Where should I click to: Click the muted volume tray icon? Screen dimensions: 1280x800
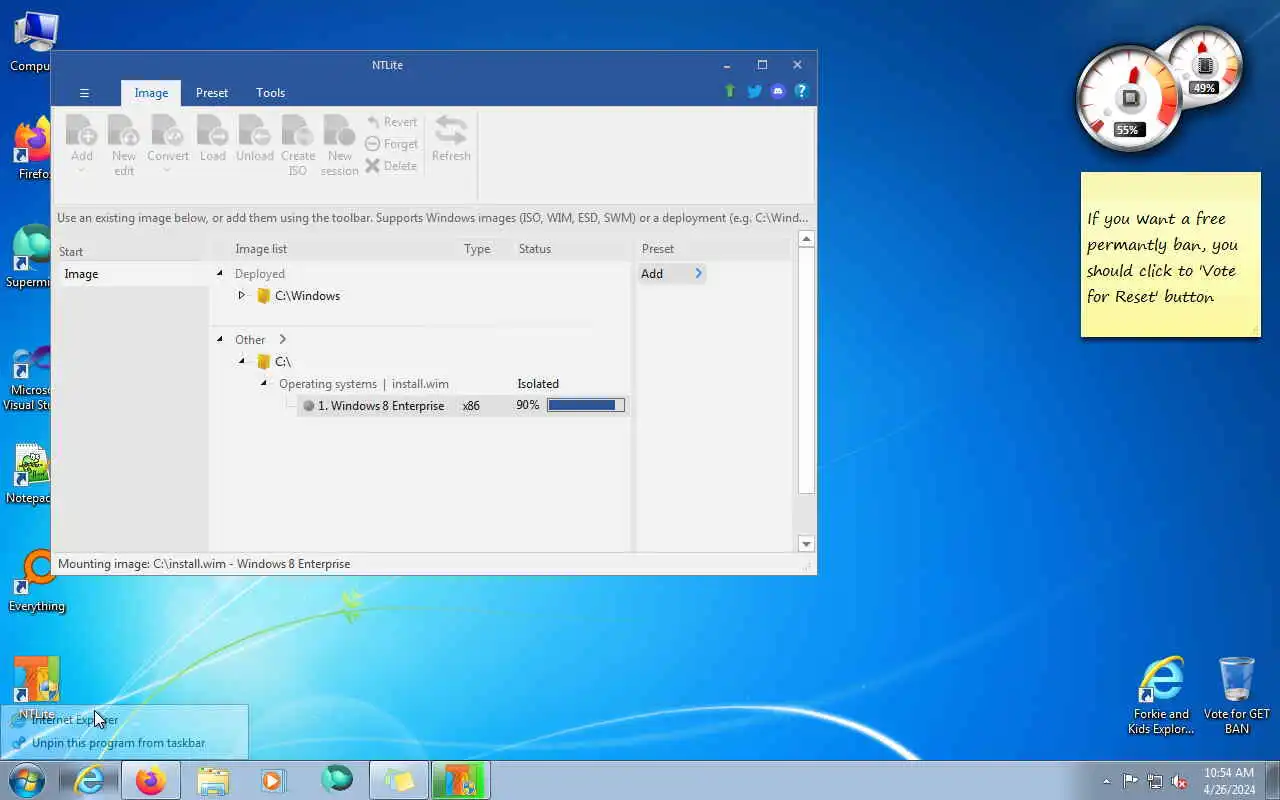(x=1179, y=781)
